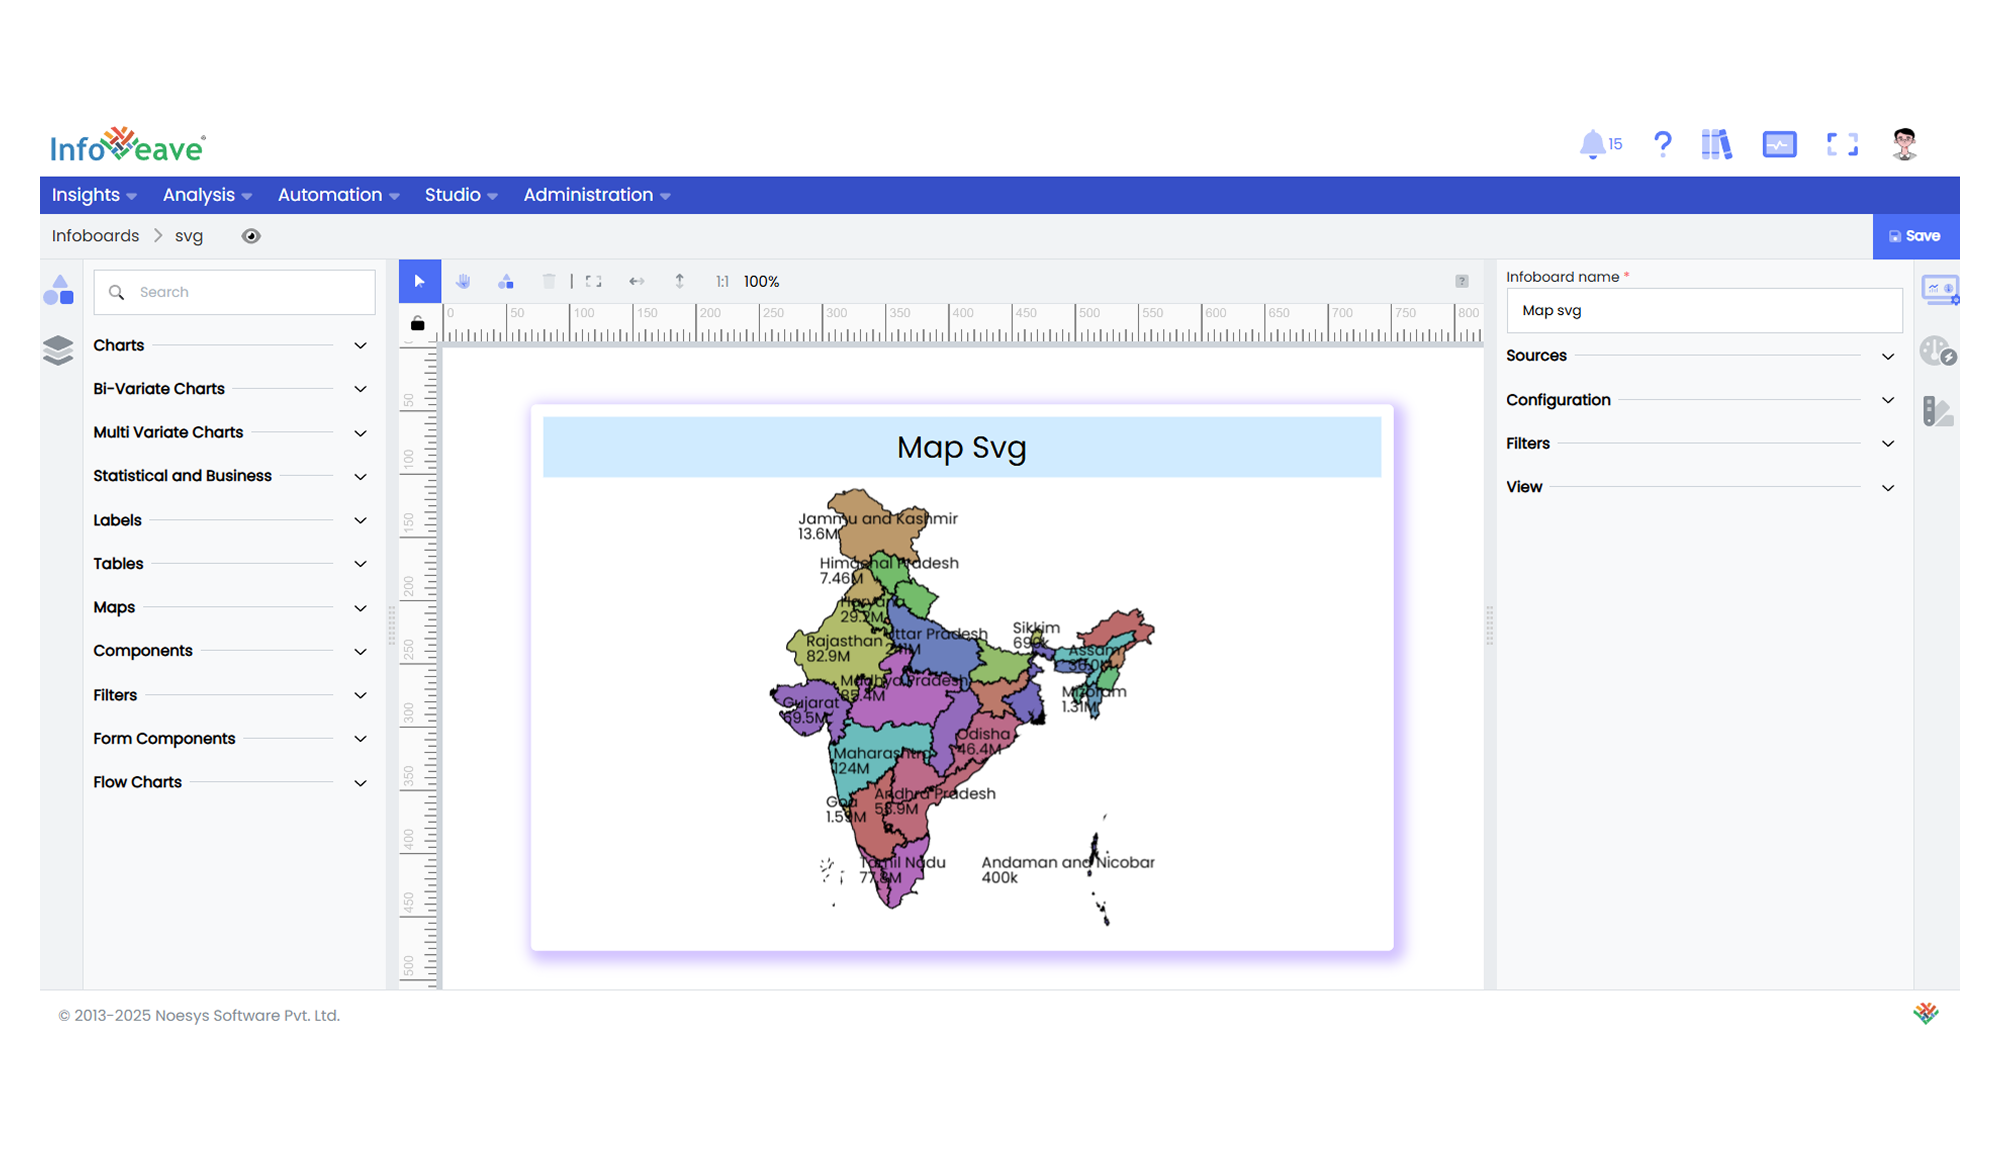Click the widget search field
The width and height of the screenshot is (2000, 1160).
235,292
